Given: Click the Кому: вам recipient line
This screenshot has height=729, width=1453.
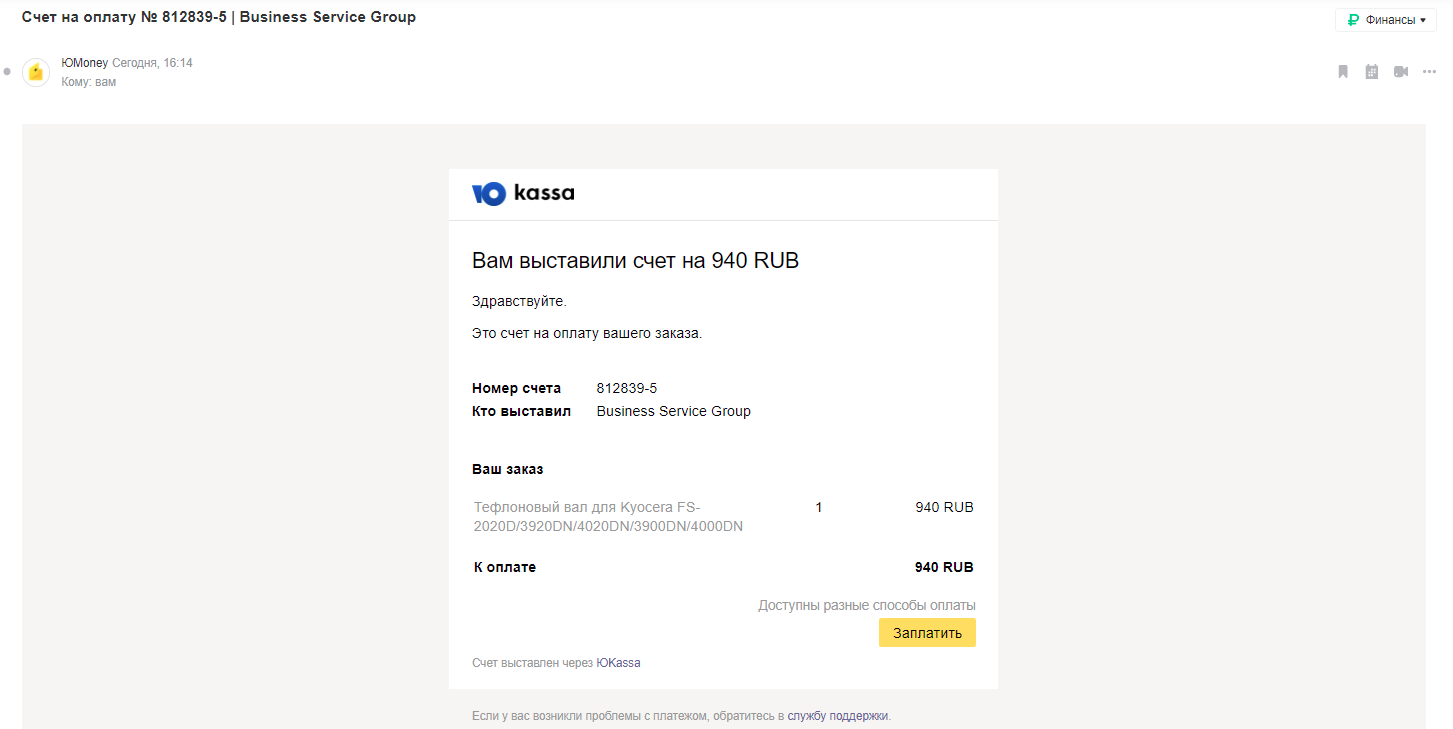Looking at the screenshot, I should pyautogui.click(x=89, y=82).
